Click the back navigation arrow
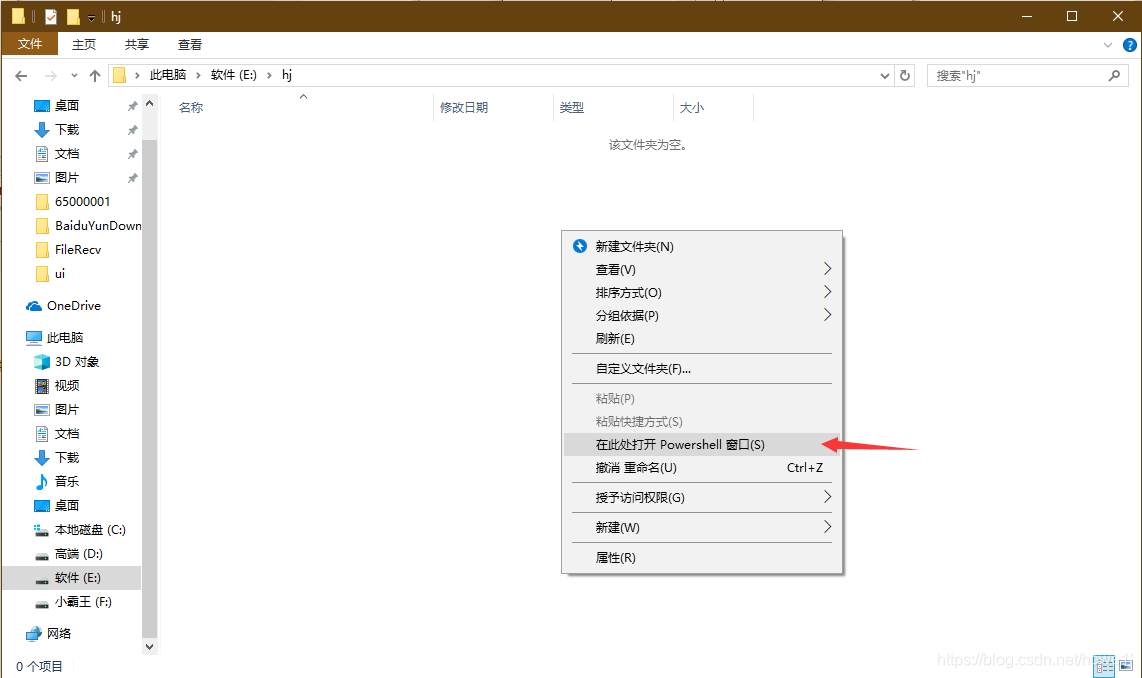The width and height of the screenshot is (1142, 678). pos(21,75)
